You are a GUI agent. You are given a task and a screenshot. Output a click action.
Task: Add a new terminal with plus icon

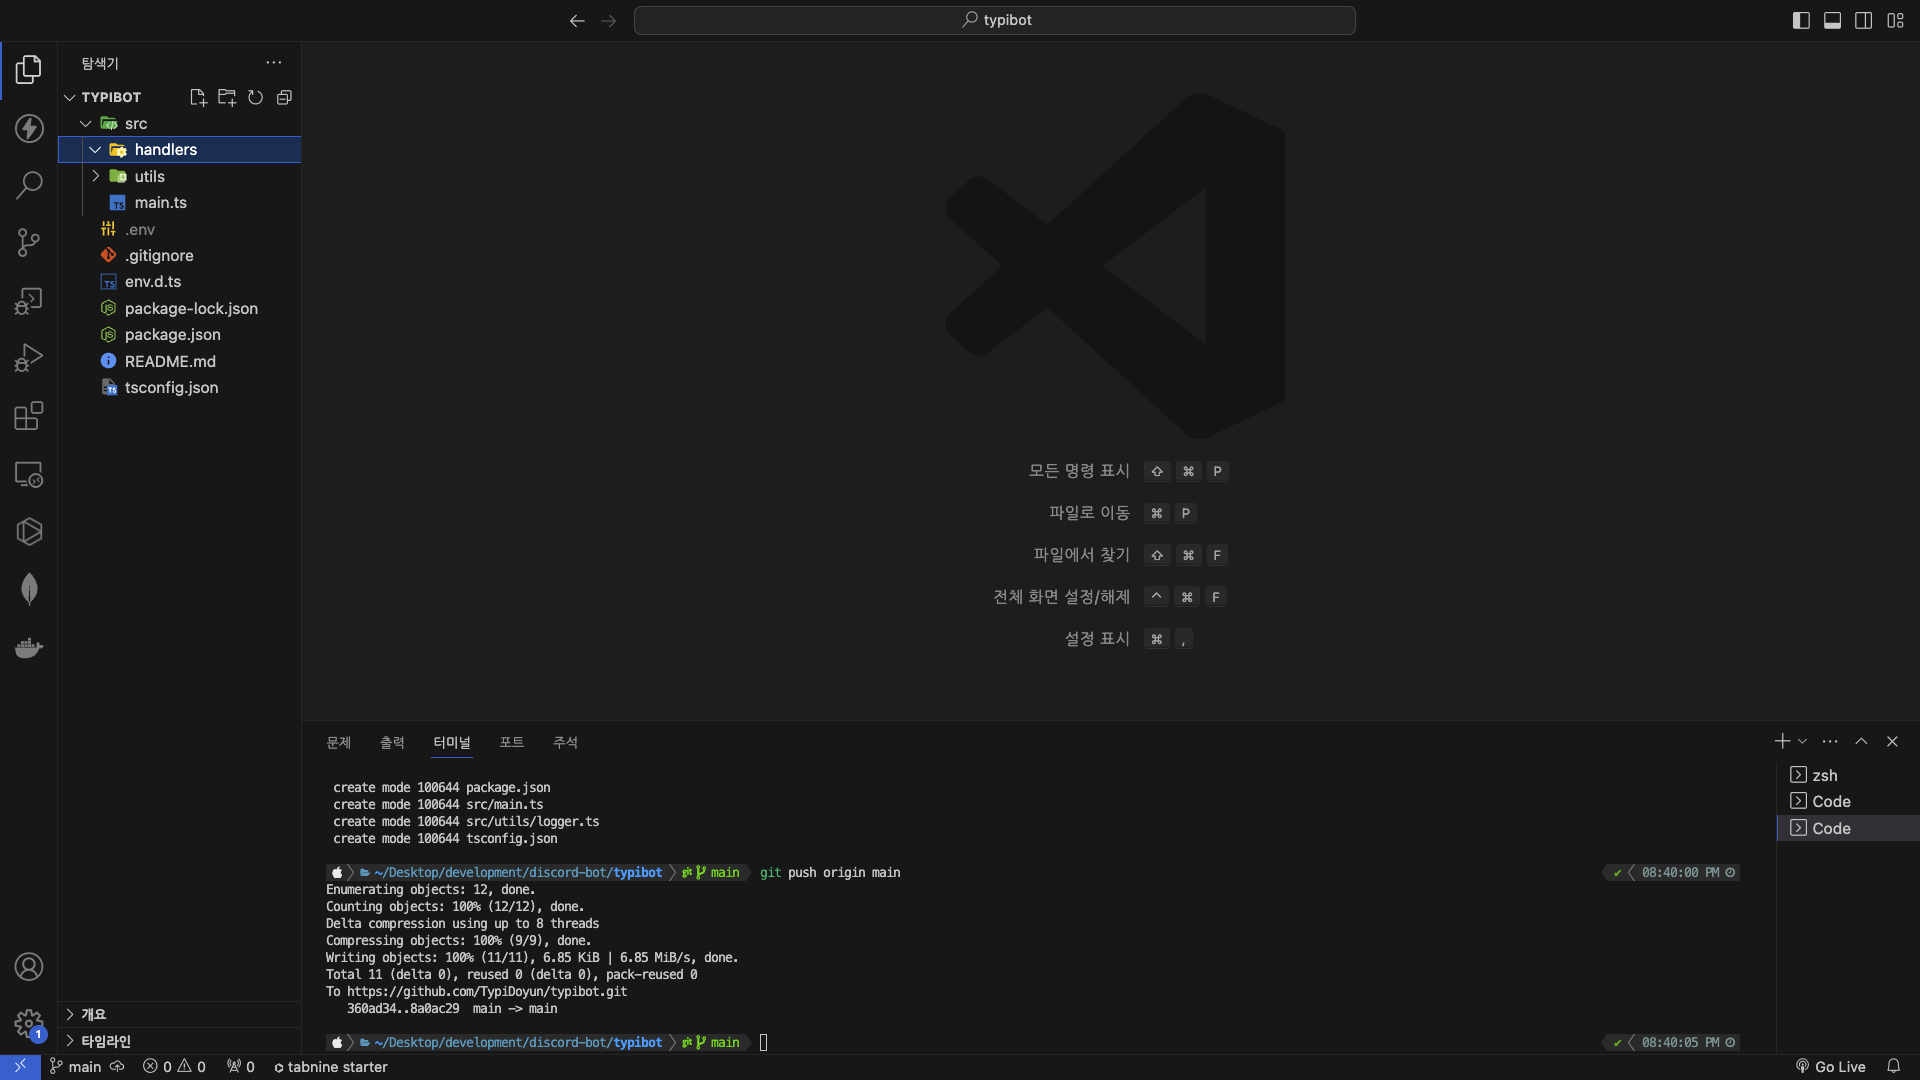pos(1782,741)
